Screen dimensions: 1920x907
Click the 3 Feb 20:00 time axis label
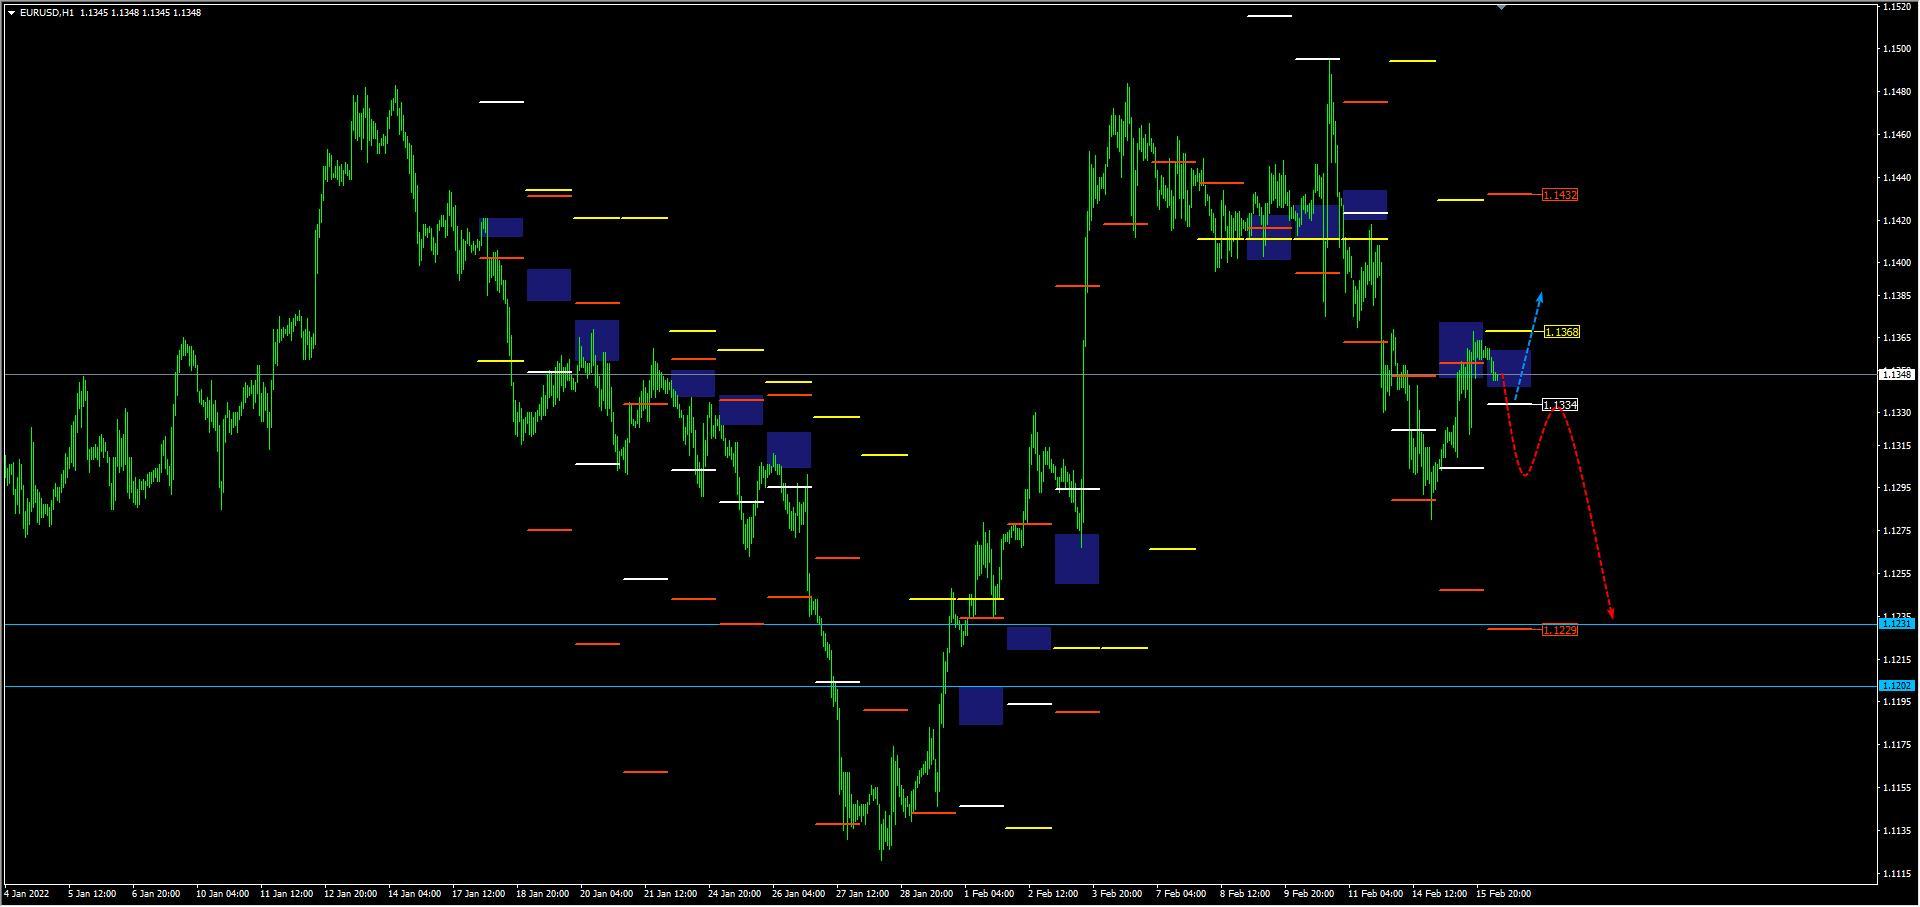pyautogui.click(x=1118, y=893)
